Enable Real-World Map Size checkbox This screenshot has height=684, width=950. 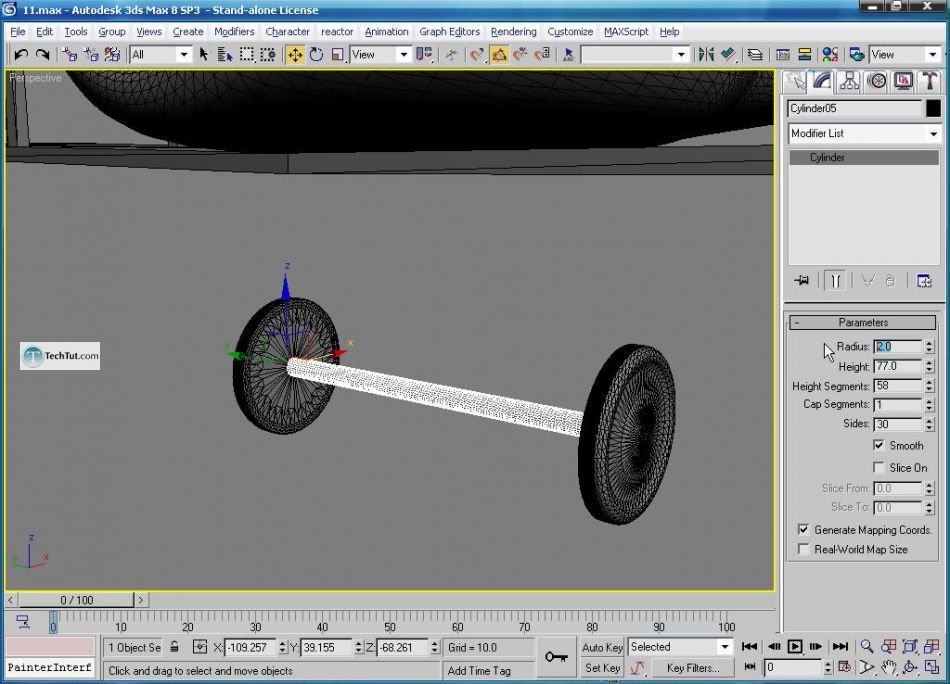pos(803,549)
